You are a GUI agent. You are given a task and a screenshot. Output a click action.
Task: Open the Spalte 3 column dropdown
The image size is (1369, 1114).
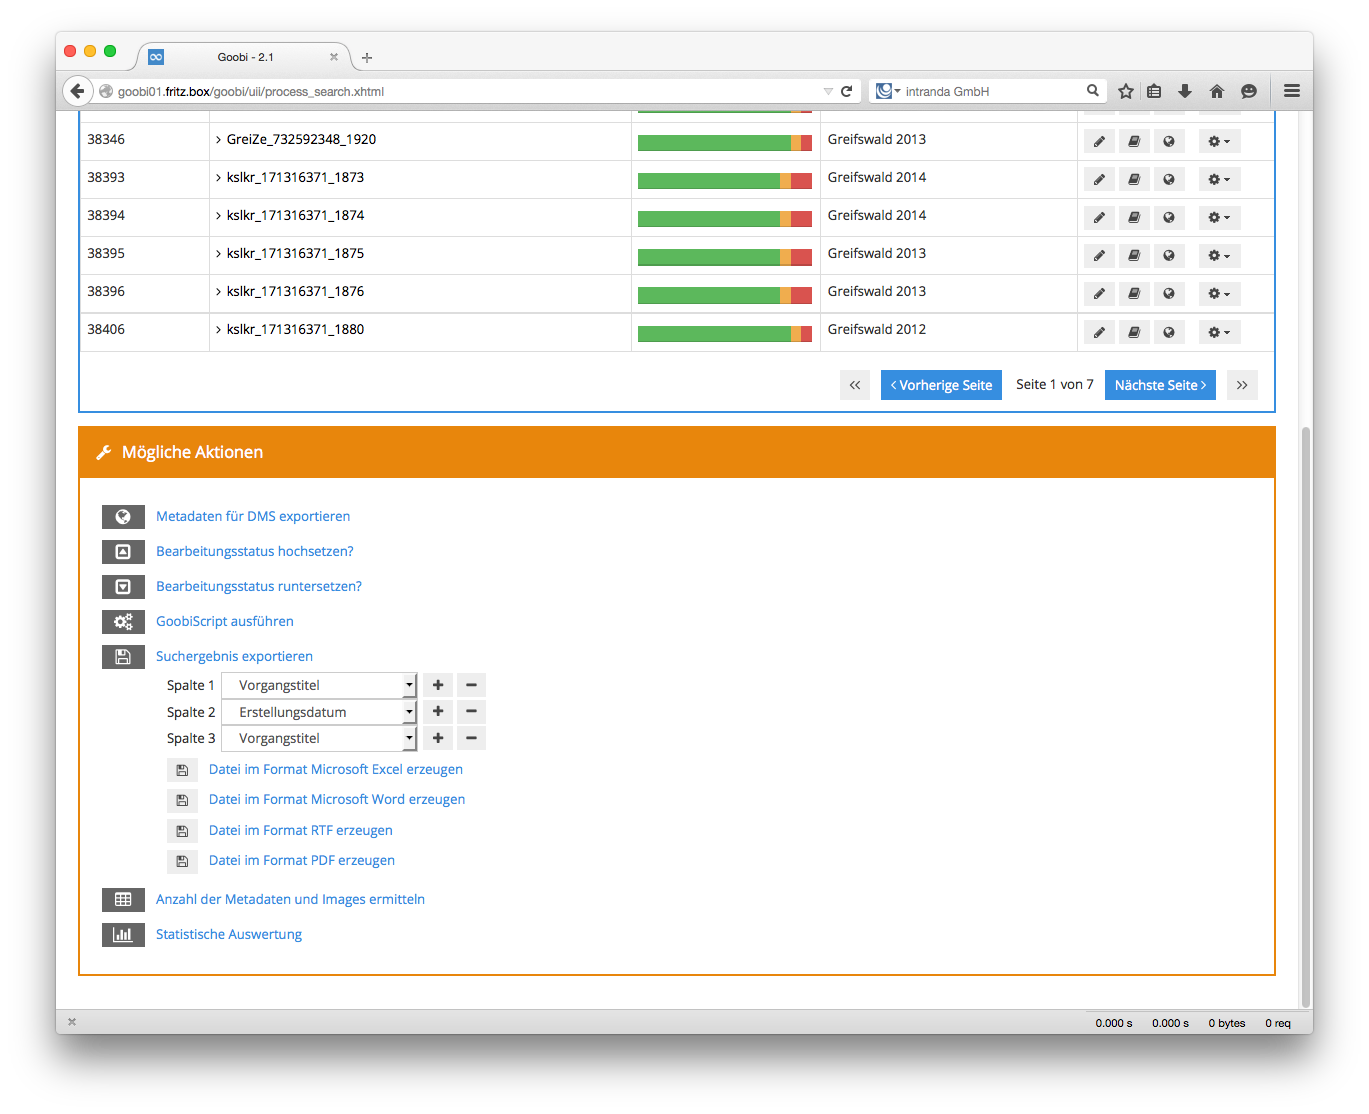click(x=318, y=738)
